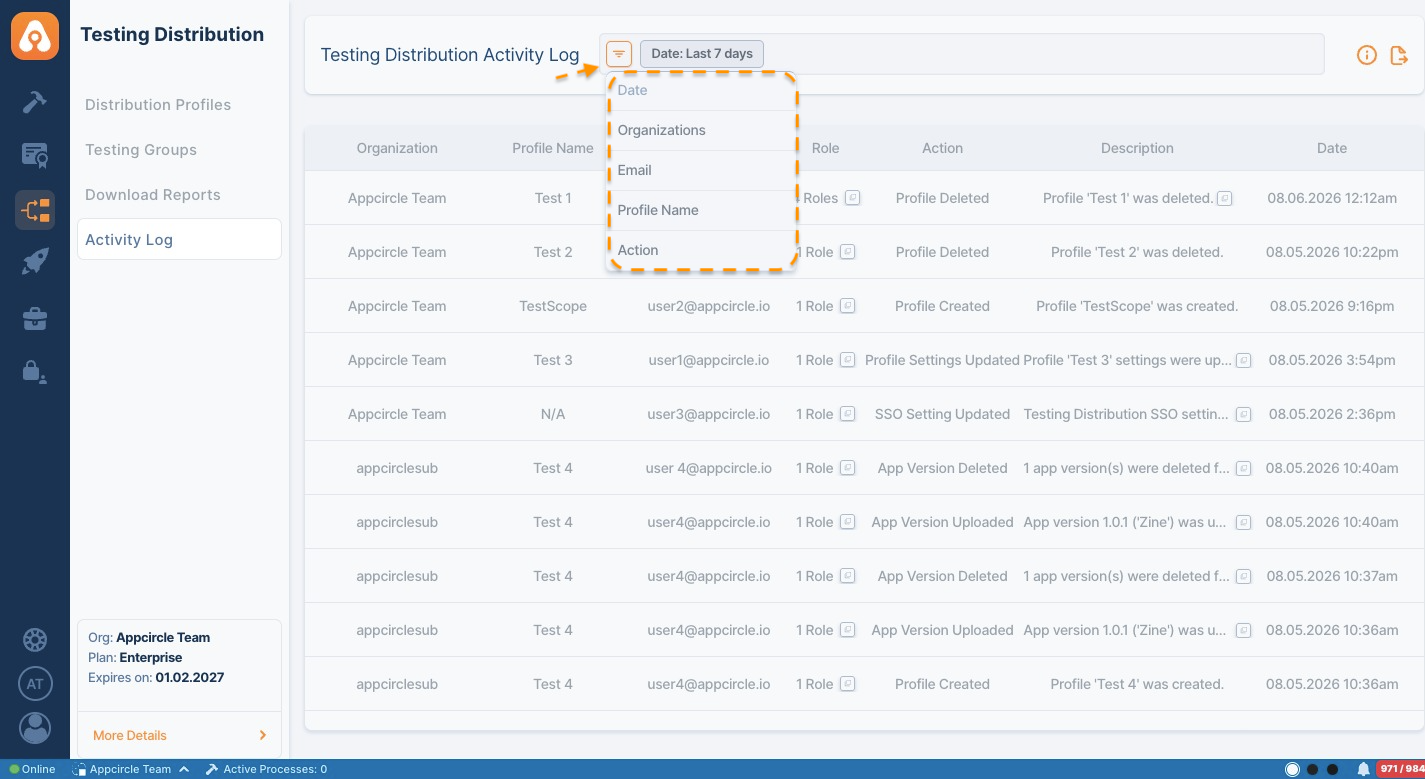The image size is (1425, 779).
Task: Click the white circle in the status bar
Action: 1292,769
